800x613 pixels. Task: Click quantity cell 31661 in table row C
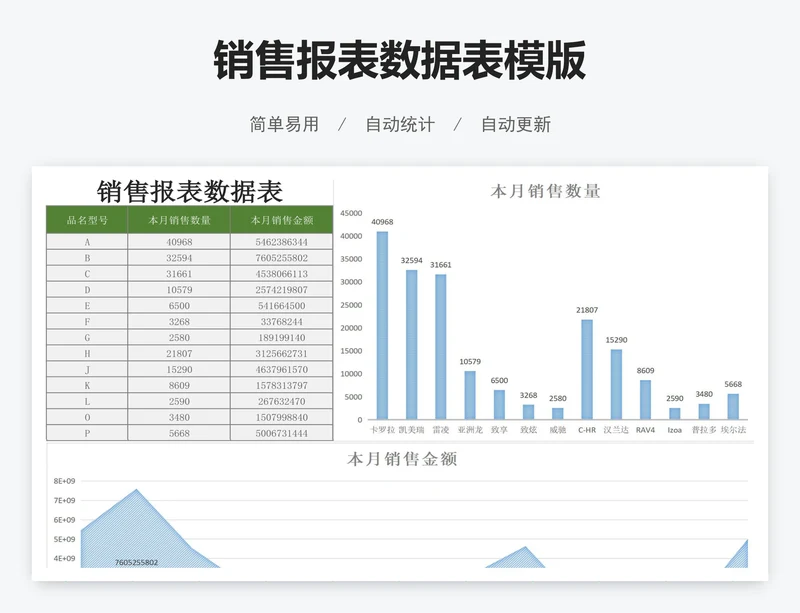[x=179, y=274]
